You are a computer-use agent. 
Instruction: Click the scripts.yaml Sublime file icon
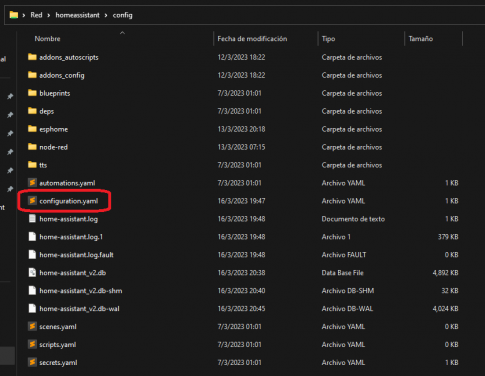pos(32,344)
